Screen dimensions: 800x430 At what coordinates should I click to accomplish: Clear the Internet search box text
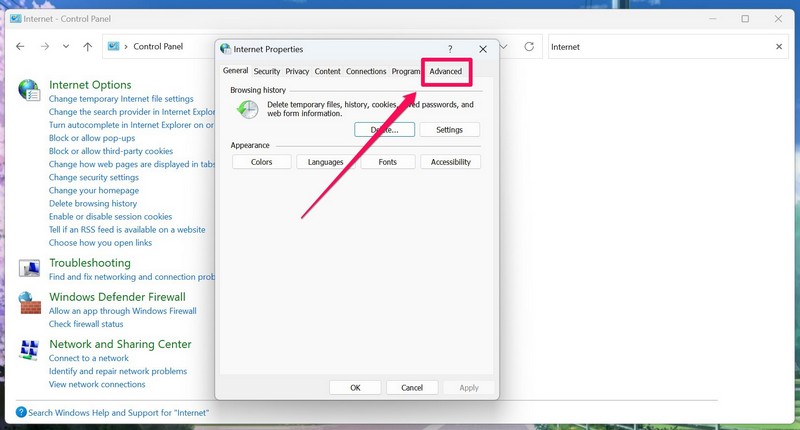pyautogui.click(x=779, y=47)
